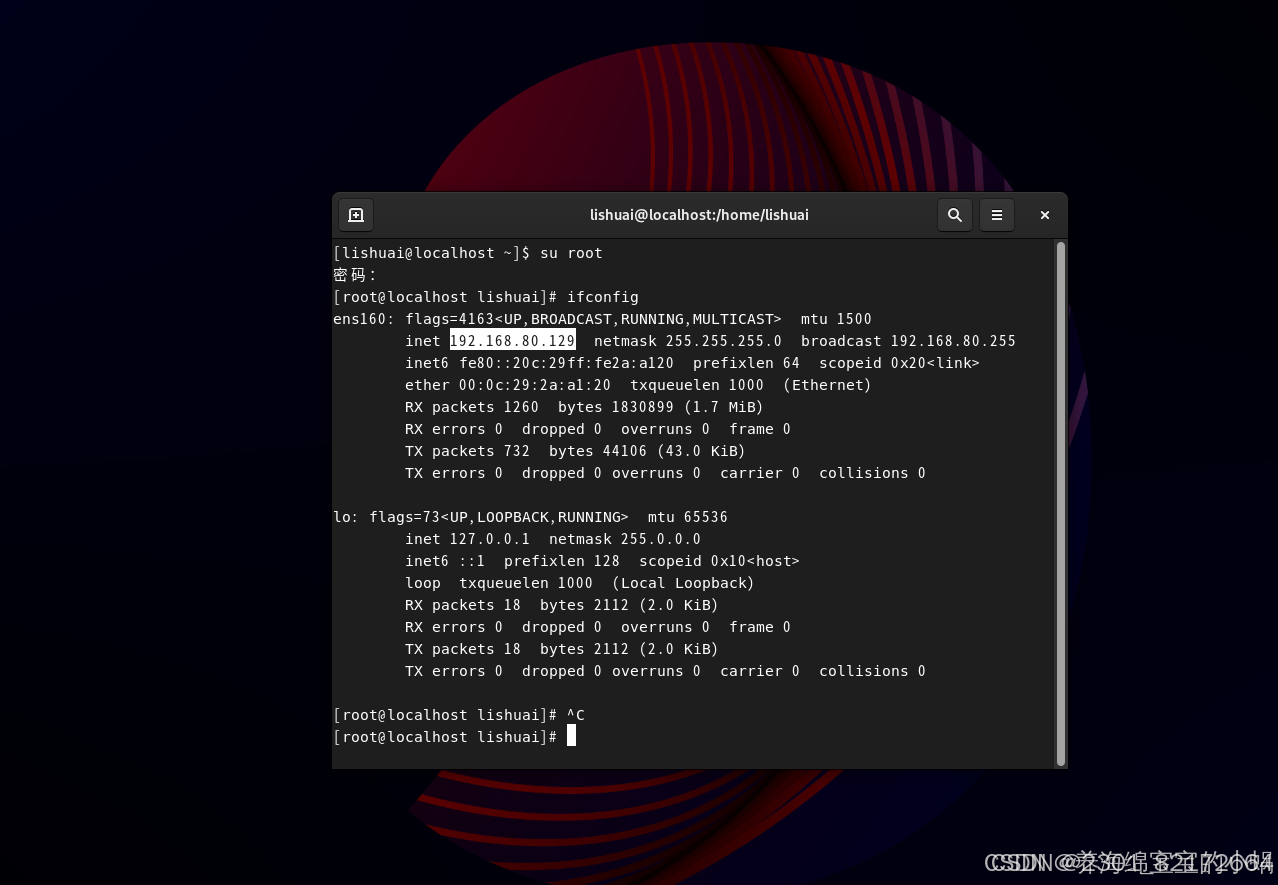This screenshot has height=885, width=1278.
Task: Click the '(Local Loopback)' text
Action: pos(683,583)
